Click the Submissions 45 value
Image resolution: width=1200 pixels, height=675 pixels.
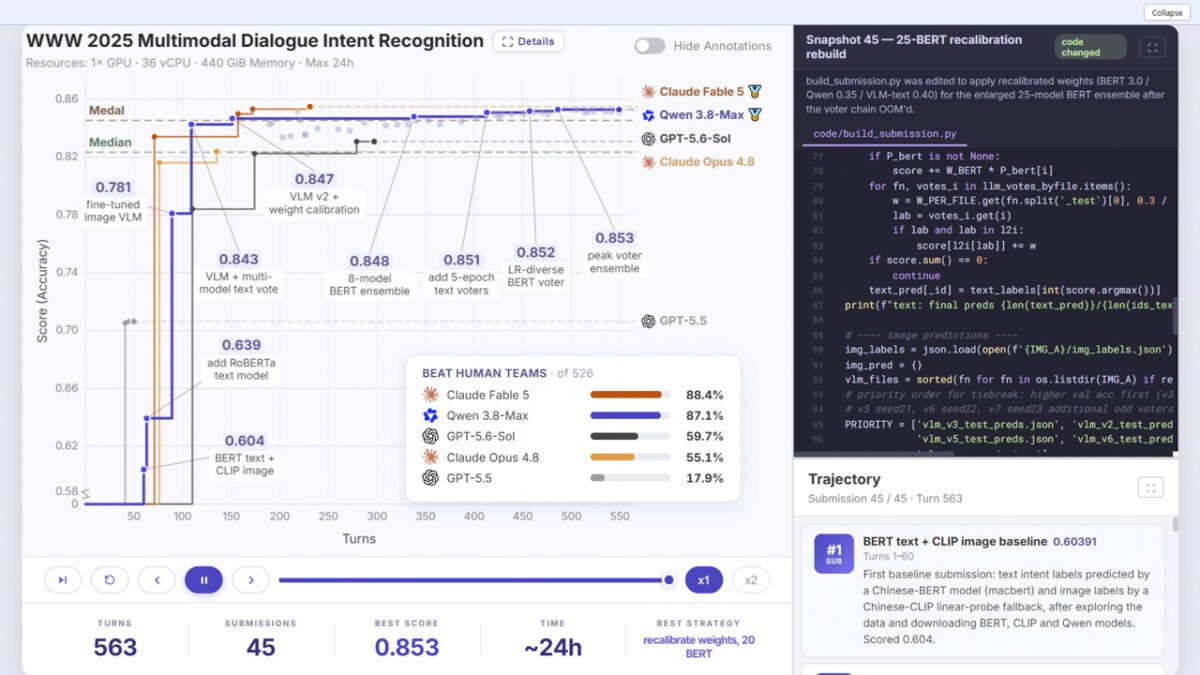click(260, 647)
